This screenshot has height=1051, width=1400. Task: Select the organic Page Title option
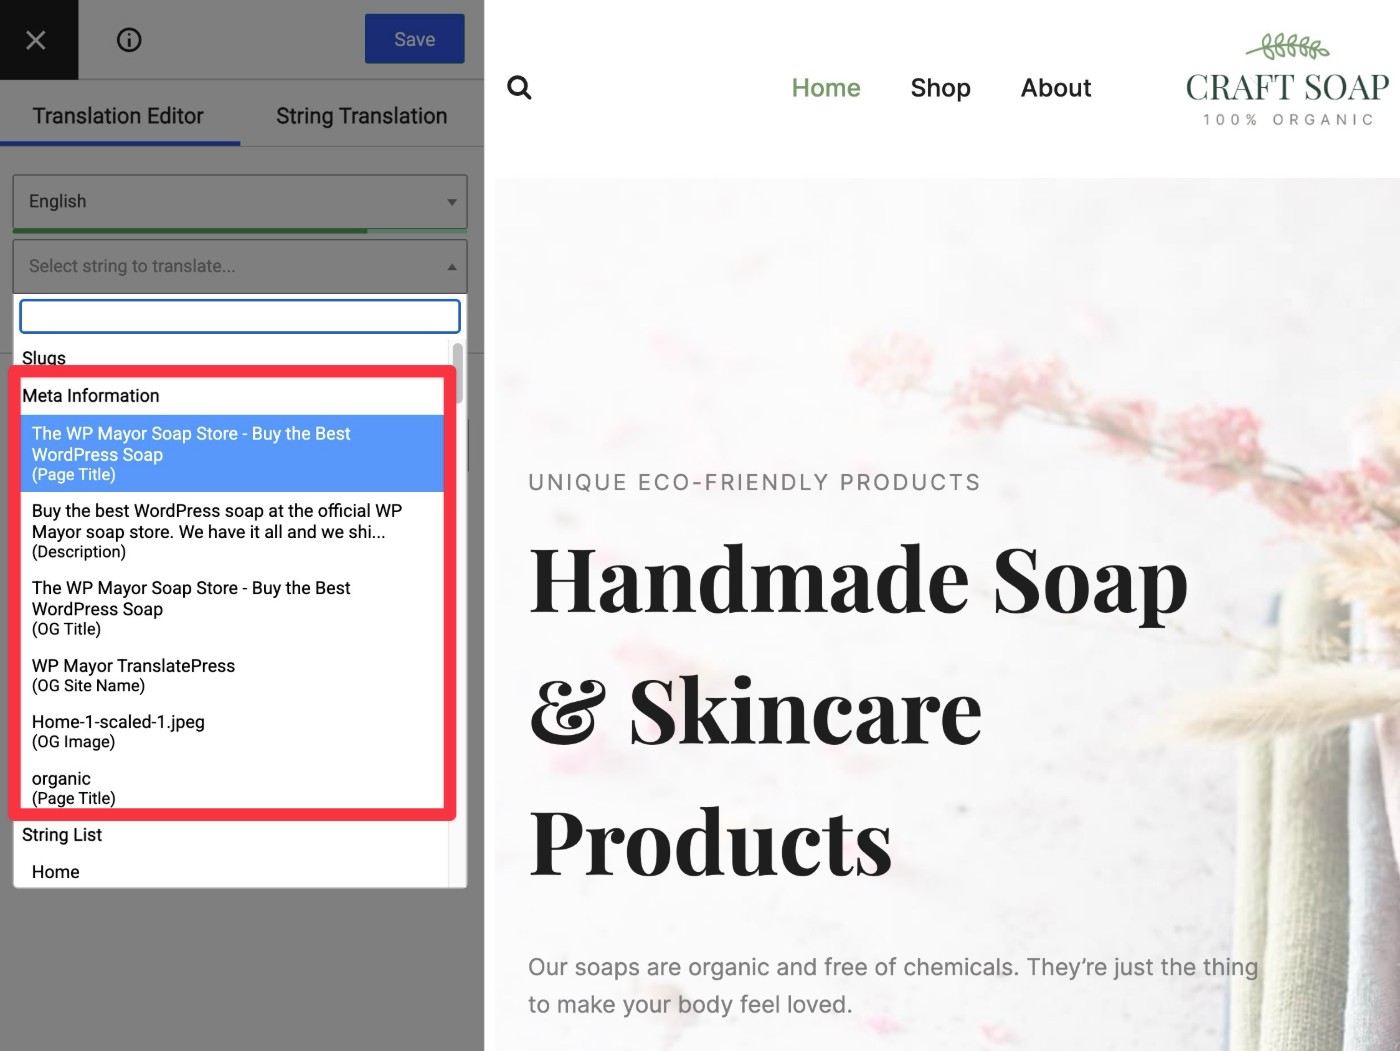[x=232, y=787]
